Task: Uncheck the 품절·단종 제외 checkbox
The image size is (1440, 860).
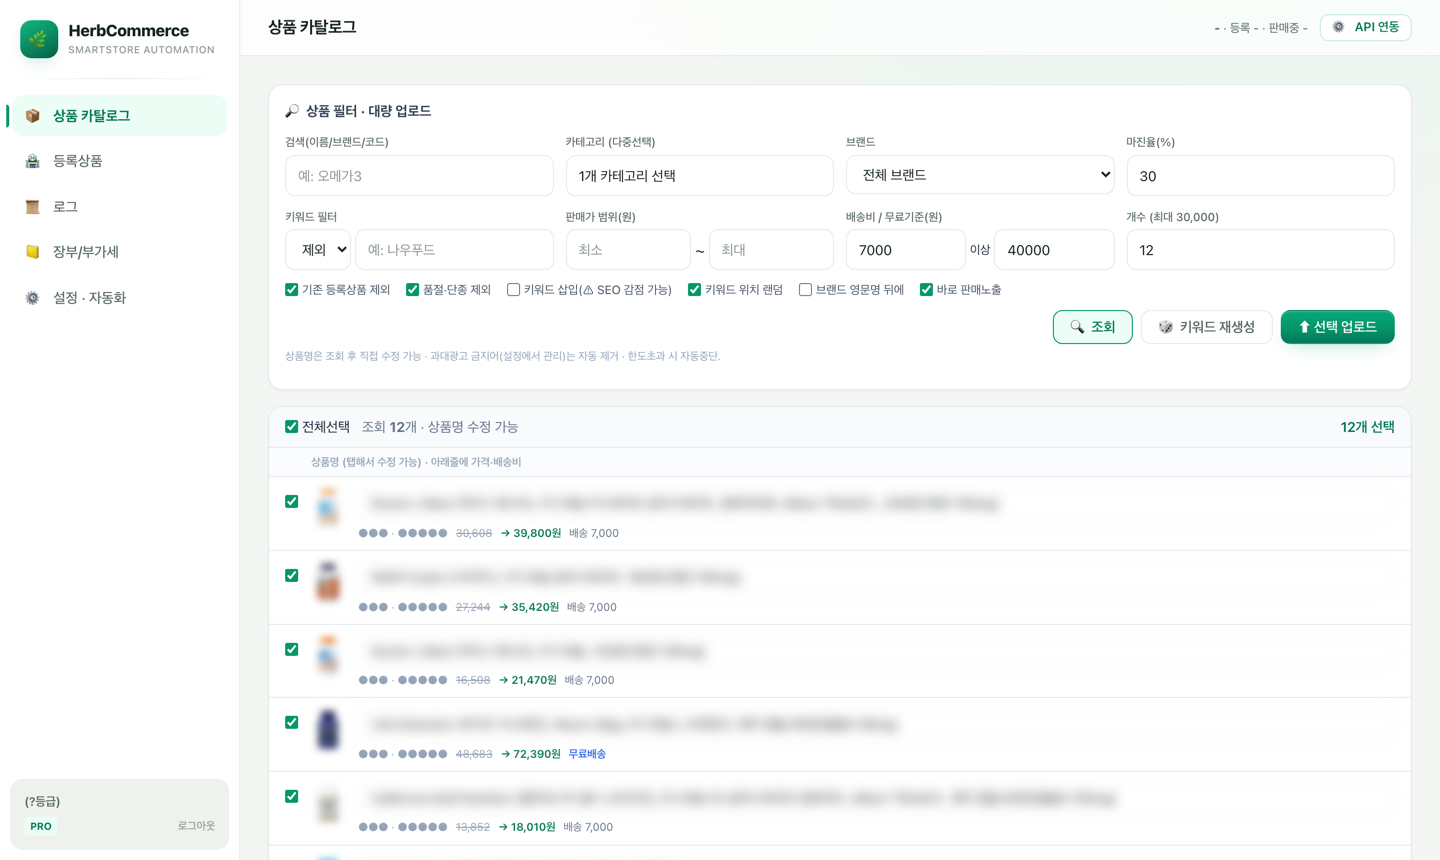Action: click(x=412, y=290)
